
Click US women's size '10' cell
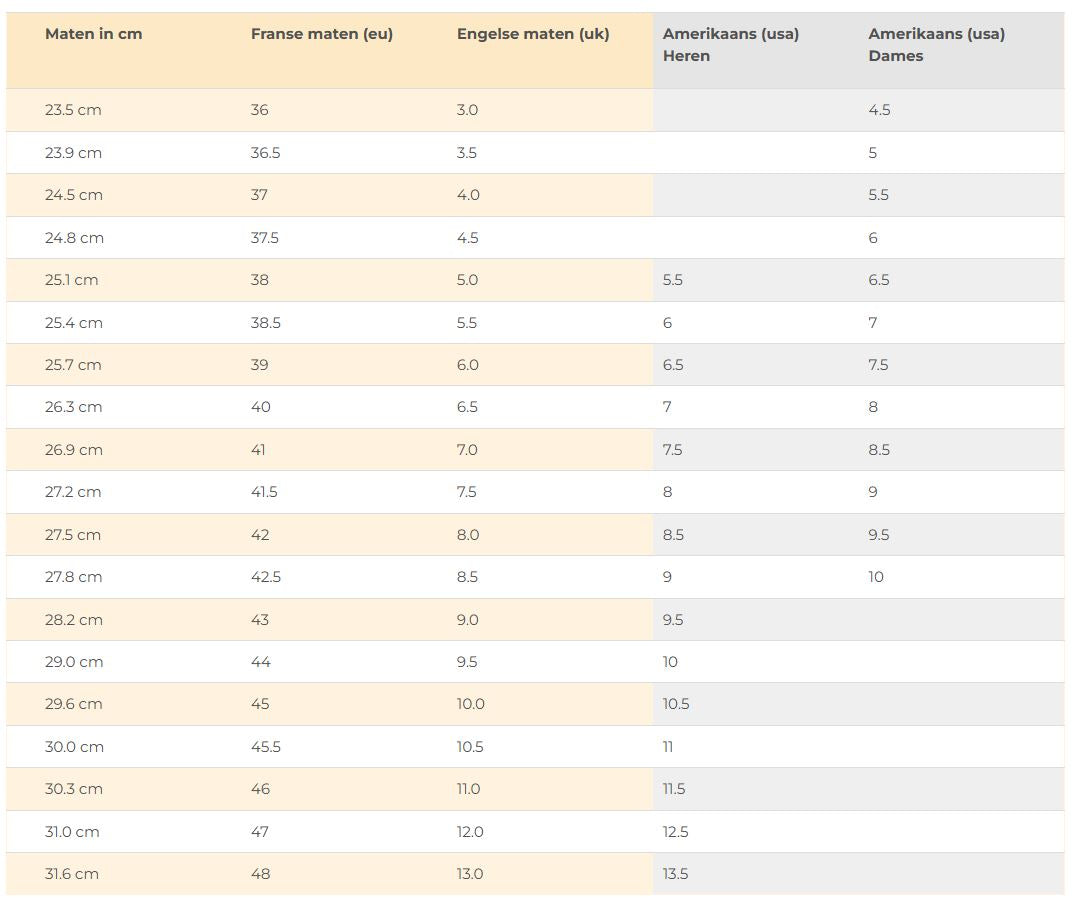(876, 577)
